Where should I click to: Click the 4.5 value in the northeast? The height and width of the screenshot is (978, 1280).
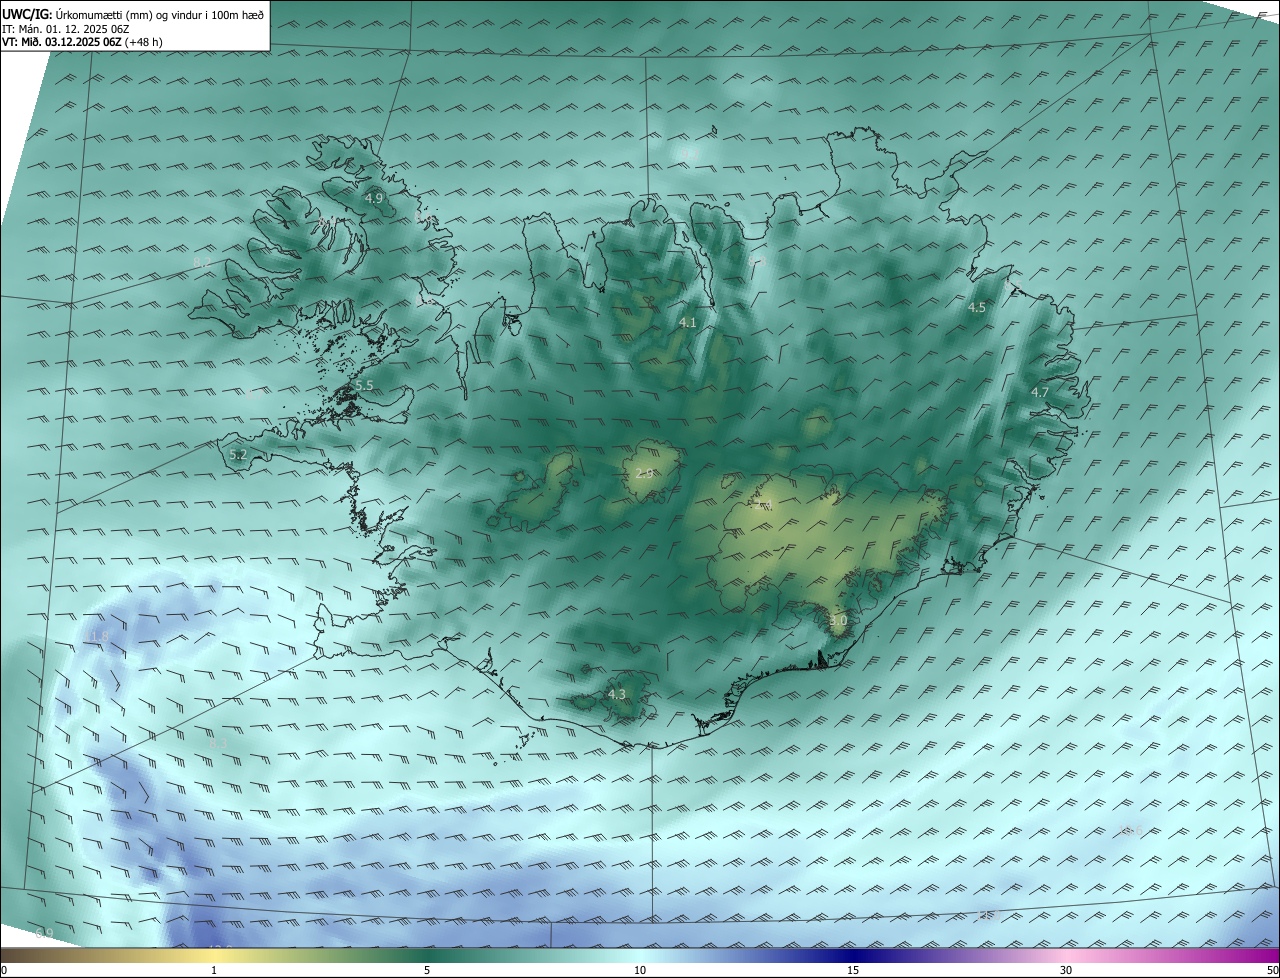coord(977,308)
